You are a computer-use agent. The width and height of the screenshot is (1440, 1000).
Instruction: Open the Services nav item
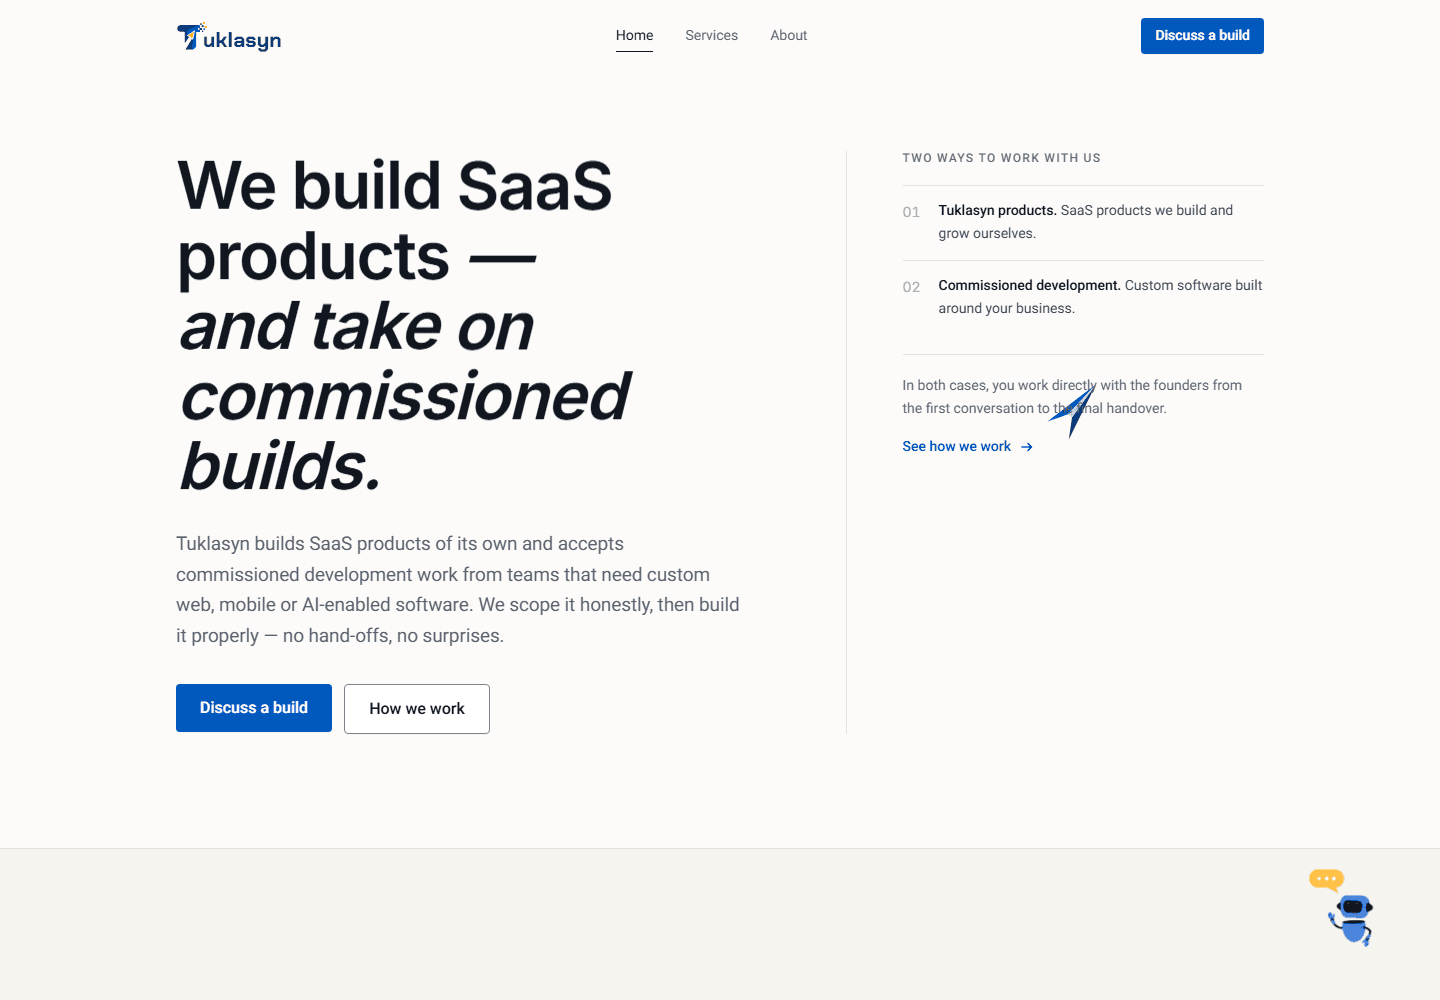(711, 35)
